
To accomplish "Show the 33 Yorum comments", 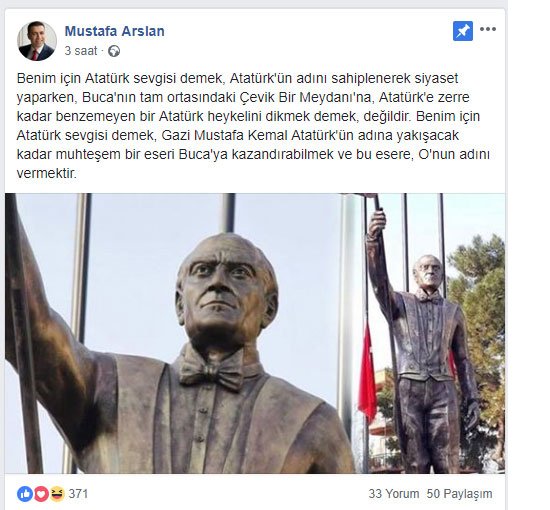I will (x=394, y=494).
